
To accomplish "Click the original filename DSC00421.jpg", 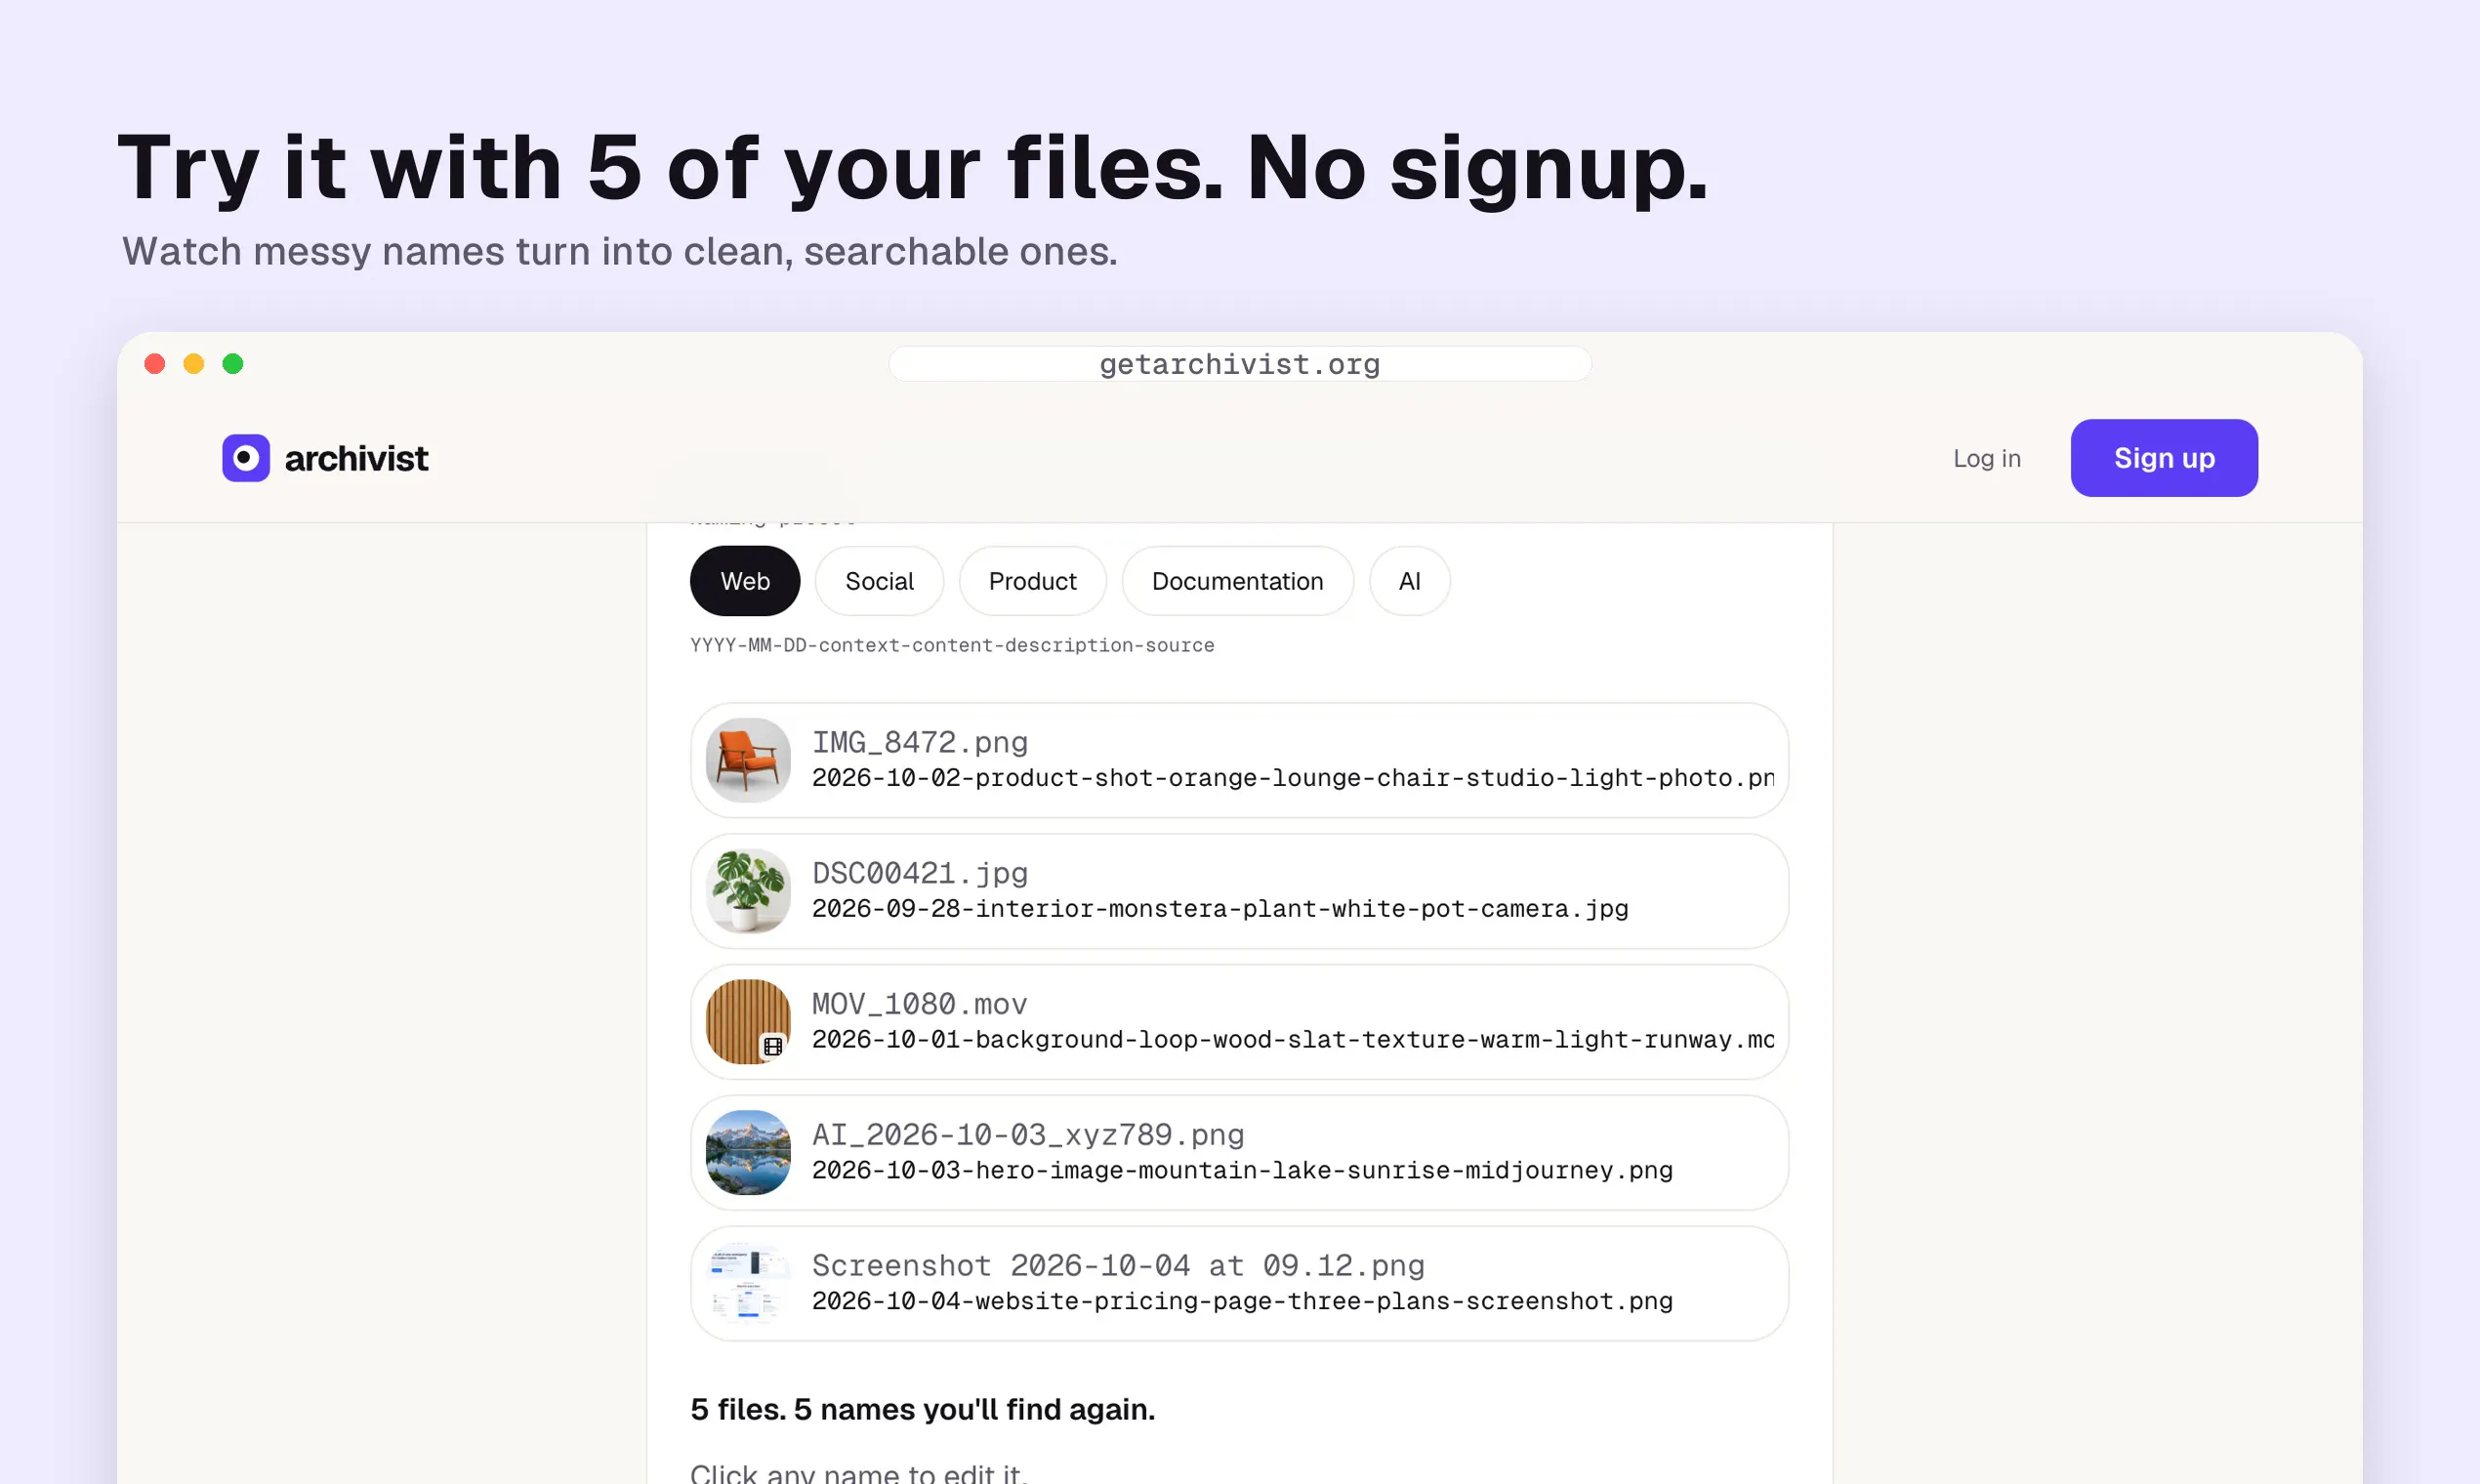I will point(920,873).
